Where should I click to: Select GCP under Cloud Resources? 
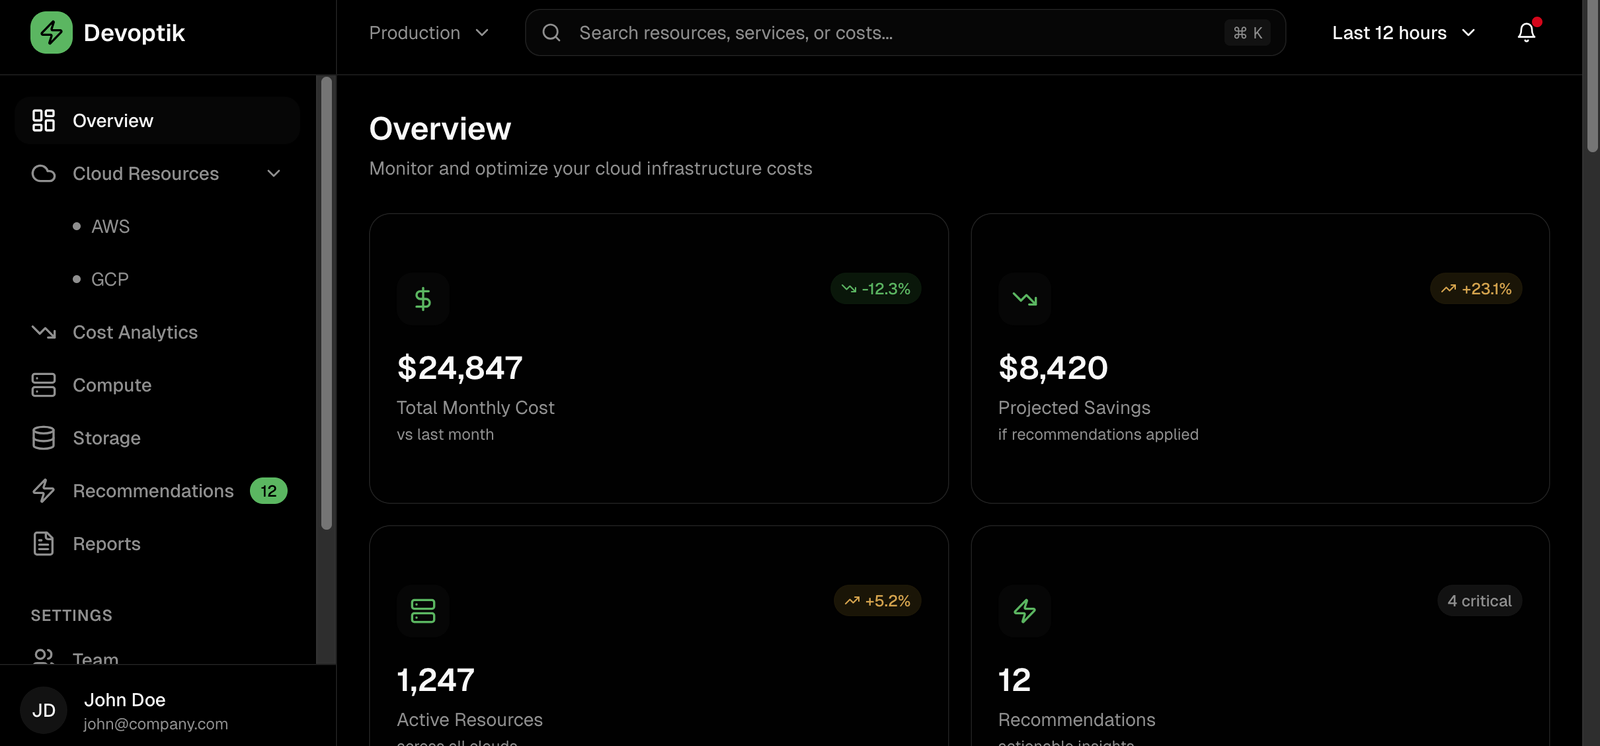[x=110, y=280]
